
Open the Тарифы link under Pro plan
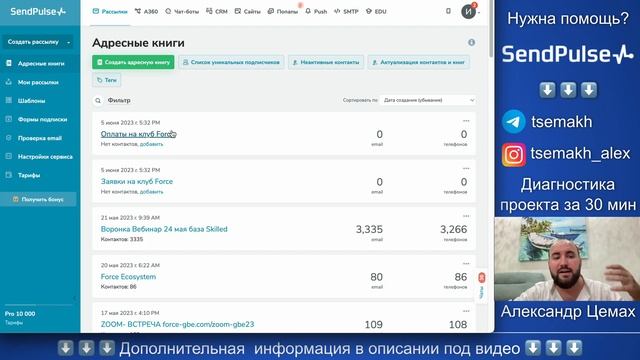click(x=14, y=323)
